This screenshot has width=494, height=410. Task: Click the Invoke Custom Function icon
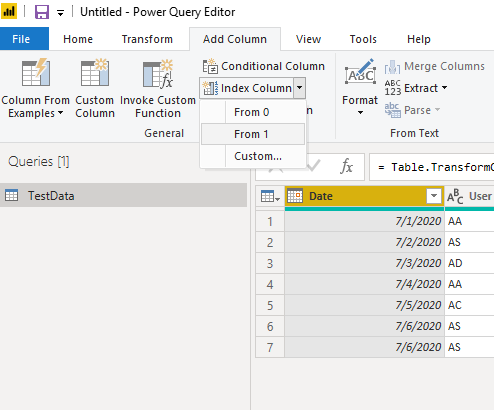(x=158, y=73)
